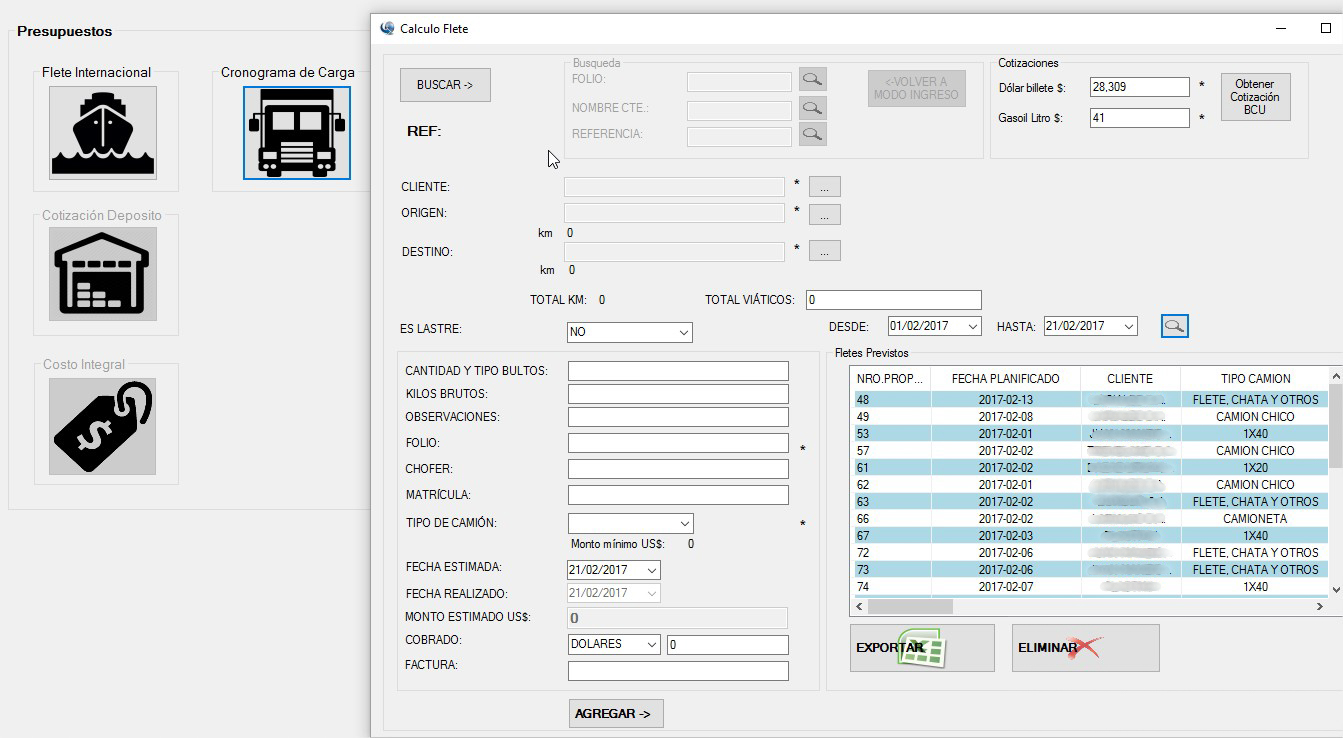This screenshot has width=1343, height=738.
Task: Click the TIPO CAMION column header
Action: [x=1255, y=379]
